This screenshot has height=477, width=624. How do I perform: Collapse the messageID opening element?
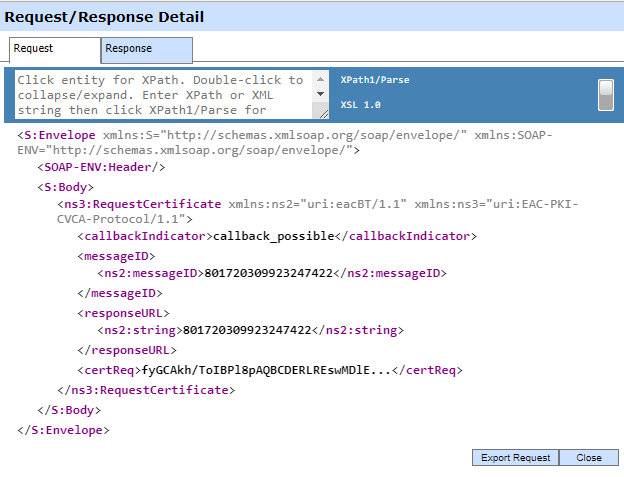click(116, 256)
